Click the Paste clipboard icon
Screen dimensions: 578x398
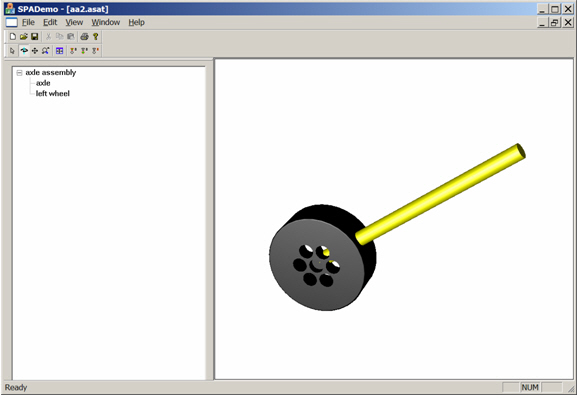(70, 36)
